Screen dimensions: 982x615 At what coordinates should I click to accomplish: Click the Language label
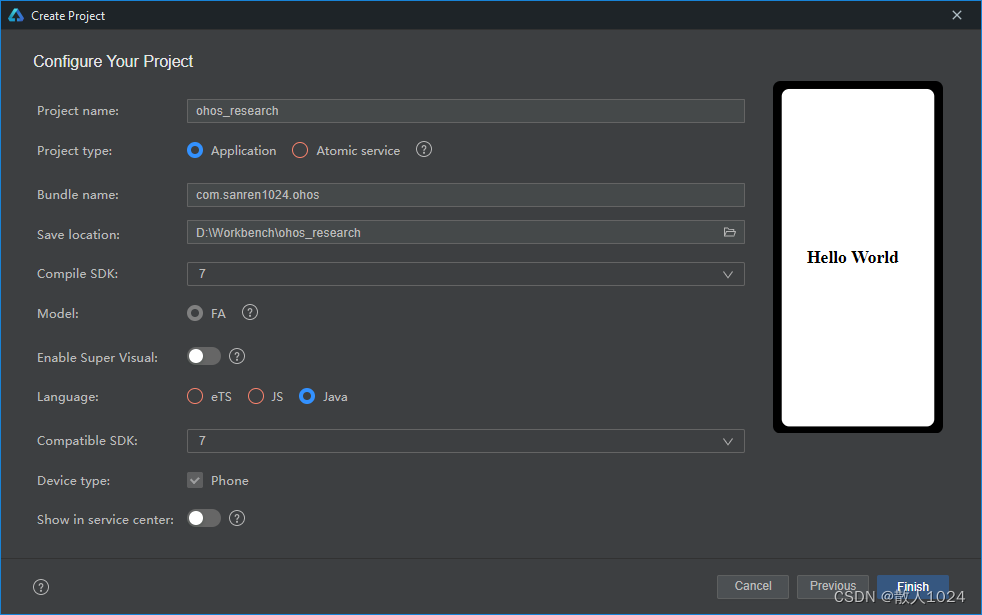(x=68, y=397)
